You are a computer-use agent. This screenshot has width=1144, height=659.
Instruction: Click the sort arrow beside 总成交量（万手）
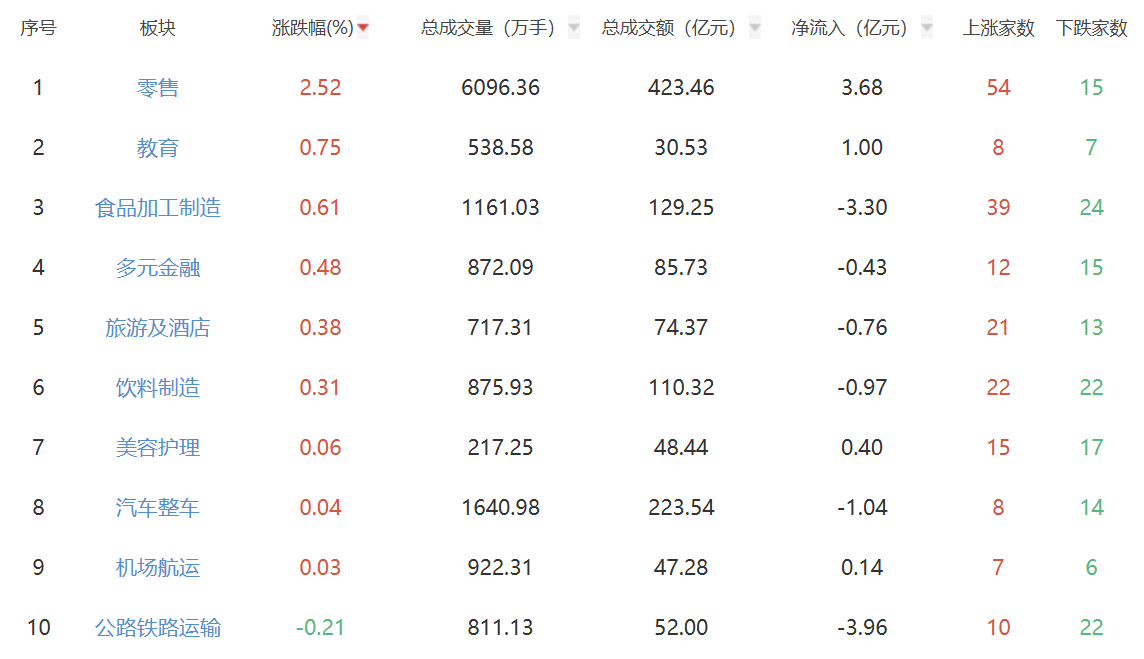(572, 27)
